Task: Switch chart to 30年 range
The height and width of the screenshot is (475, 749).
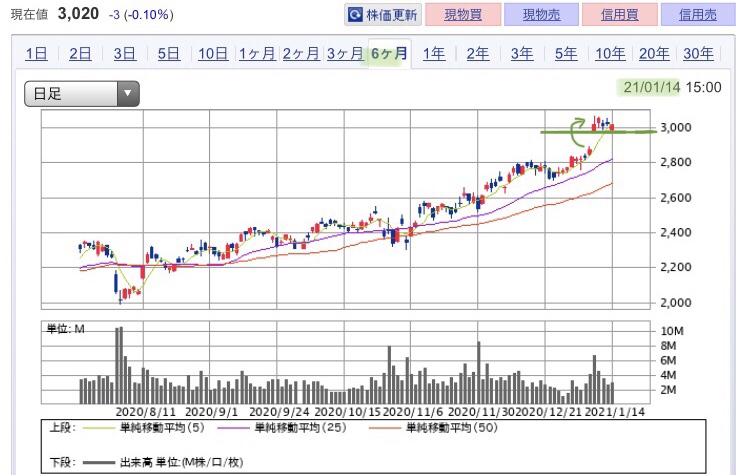Action: [698, 54]
